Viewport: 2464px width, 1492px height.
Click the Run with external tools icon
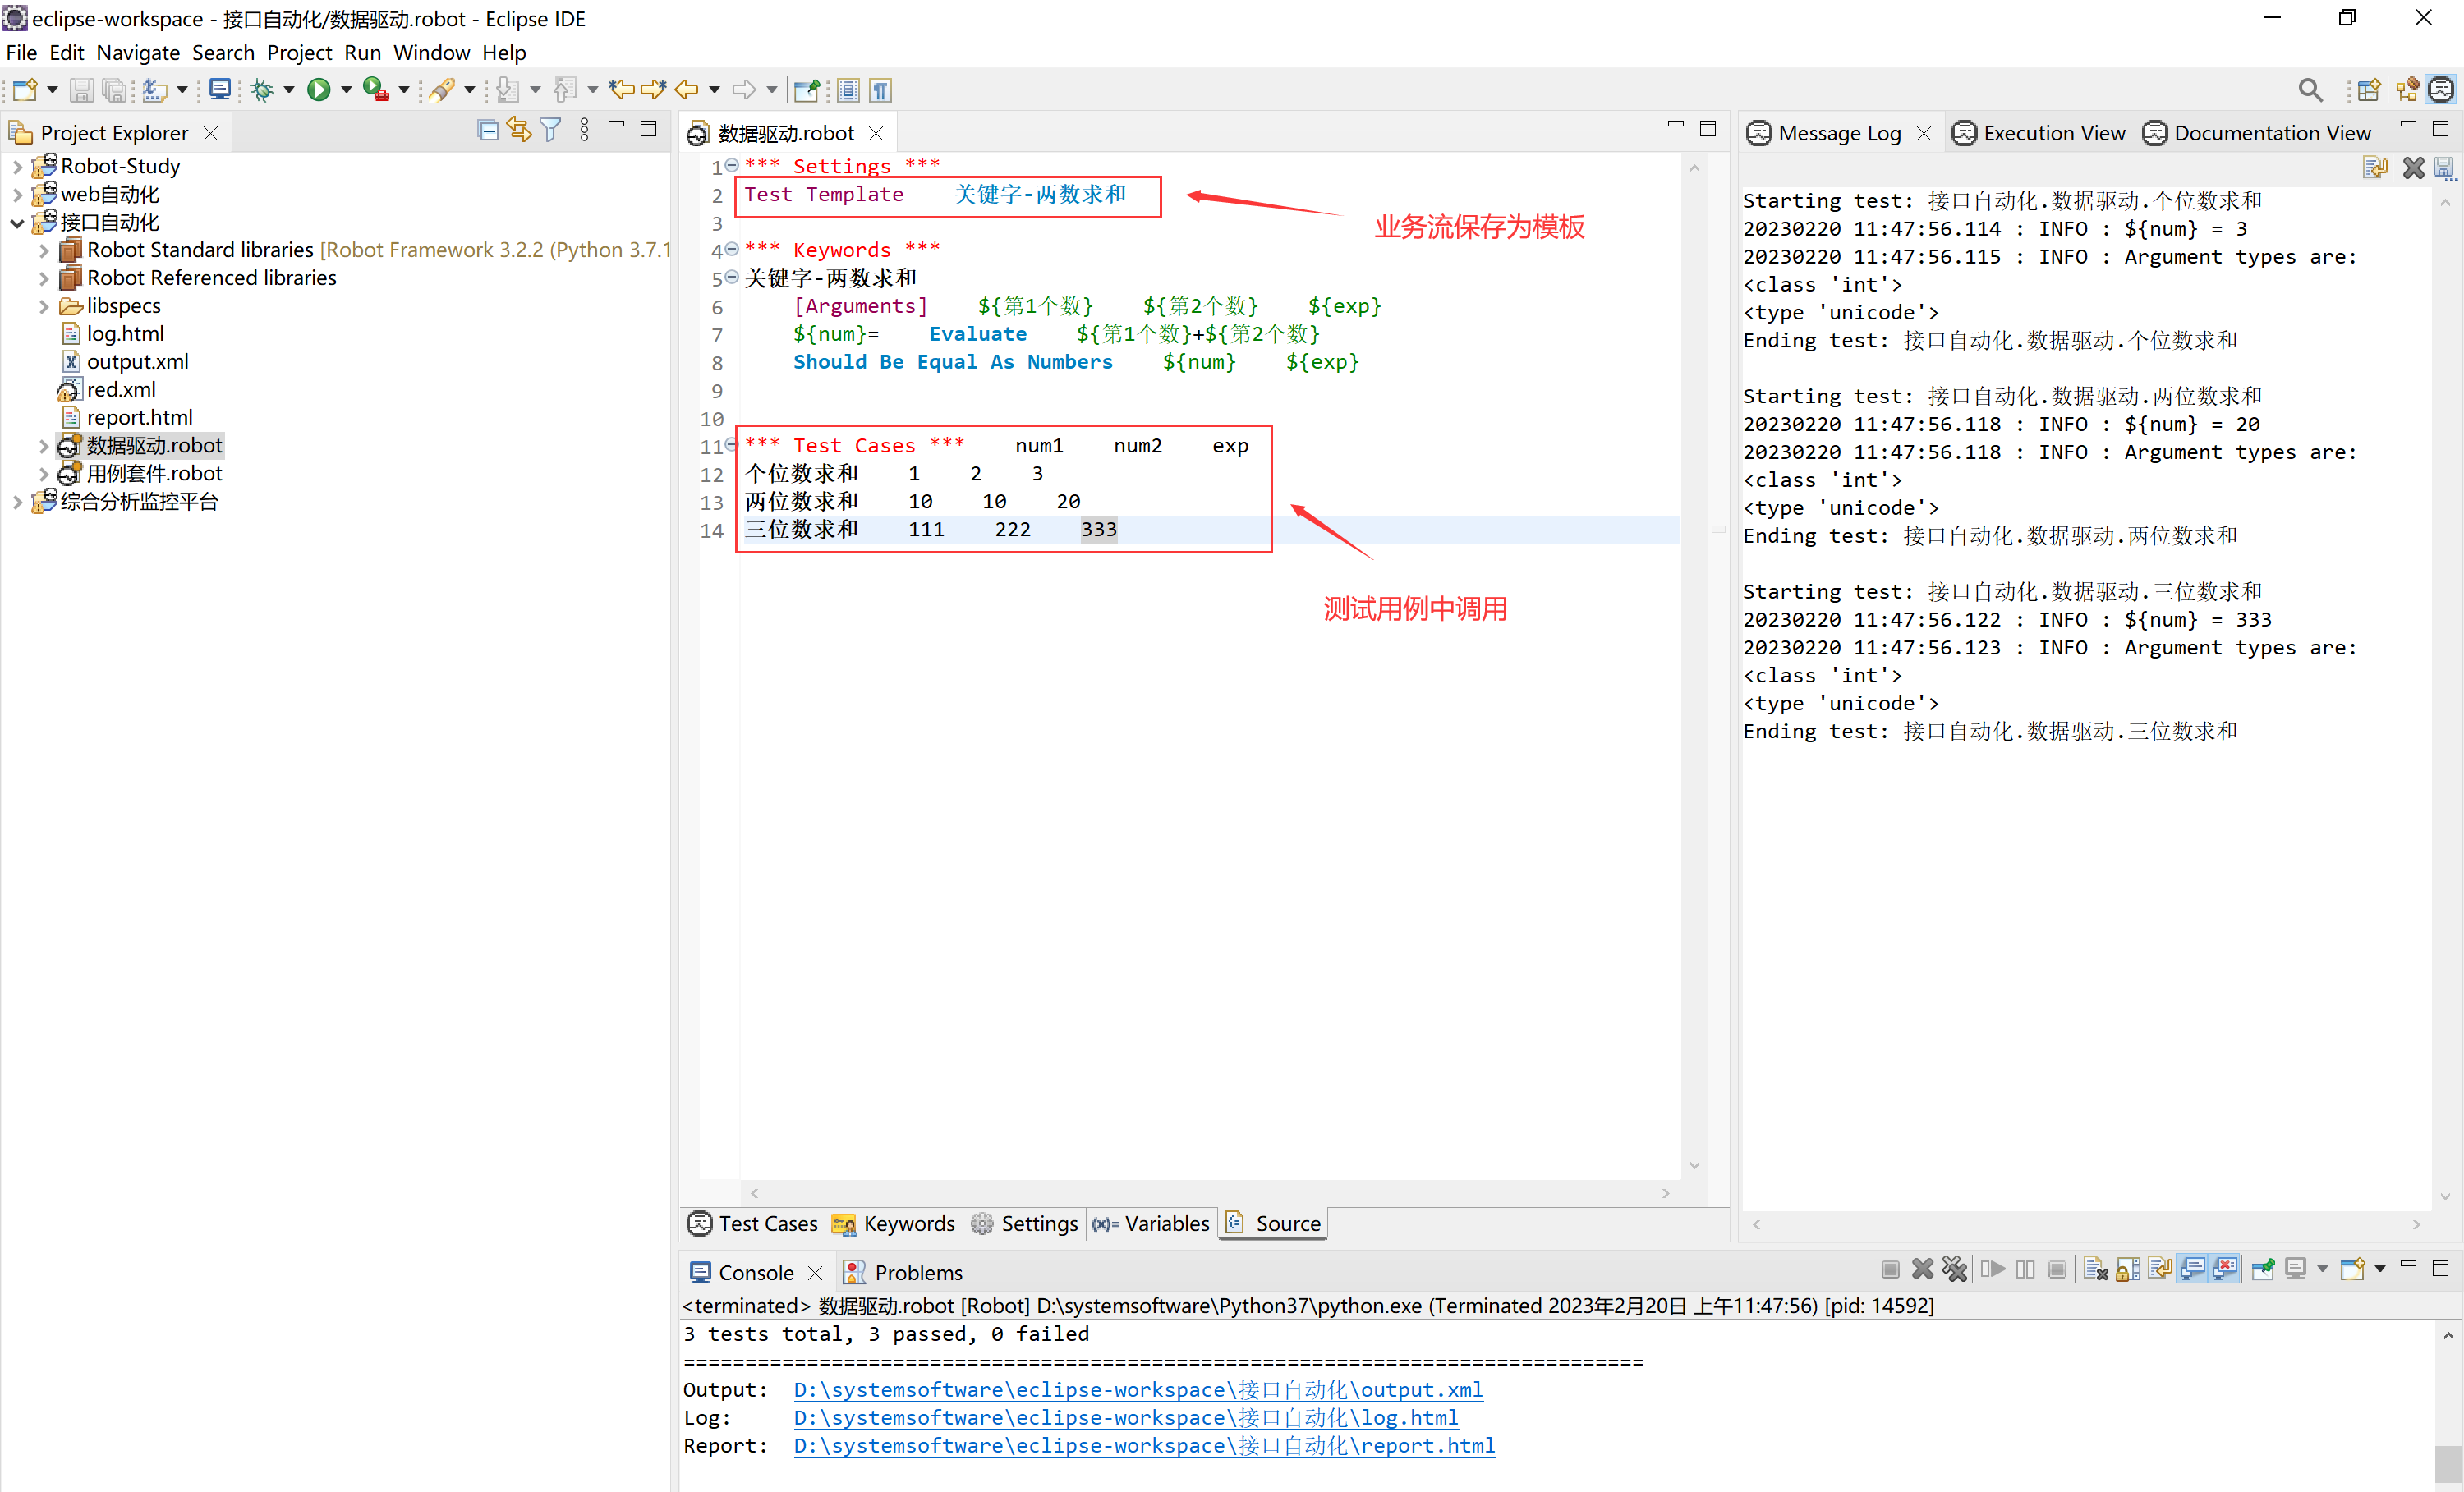375,90
